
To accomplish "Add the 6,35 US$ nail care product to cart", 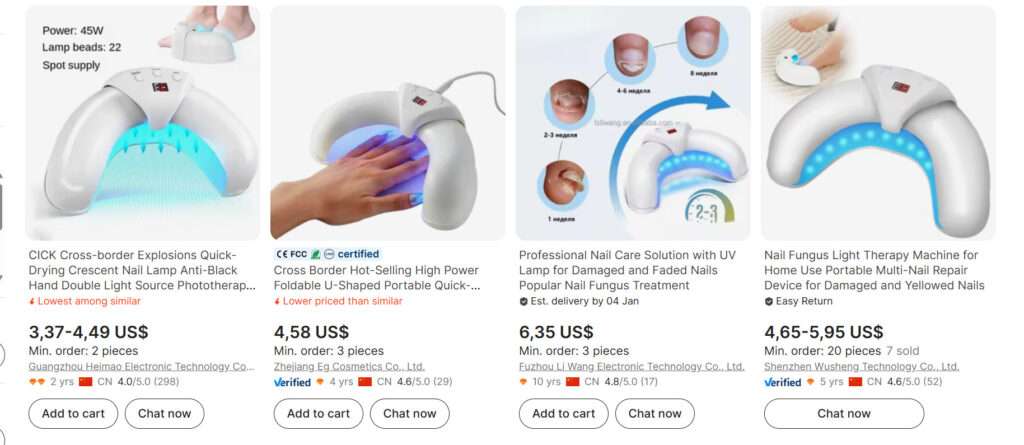I will 564,414.
